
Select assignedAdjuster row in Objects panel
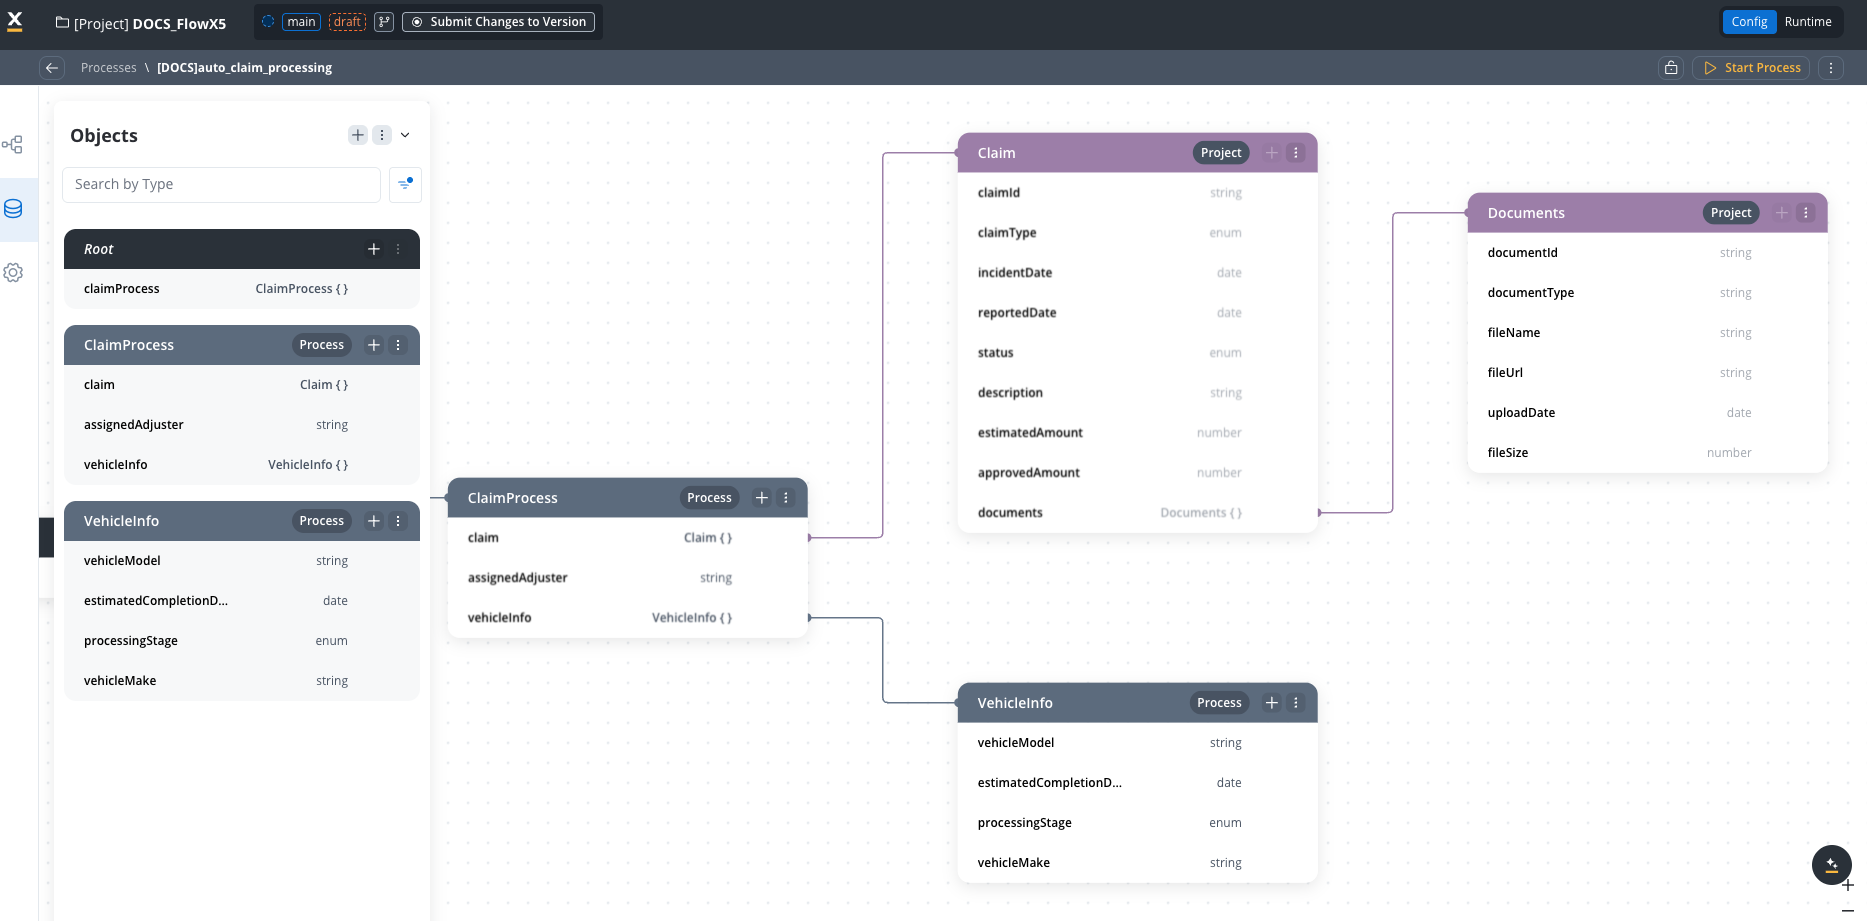[242, 425]
